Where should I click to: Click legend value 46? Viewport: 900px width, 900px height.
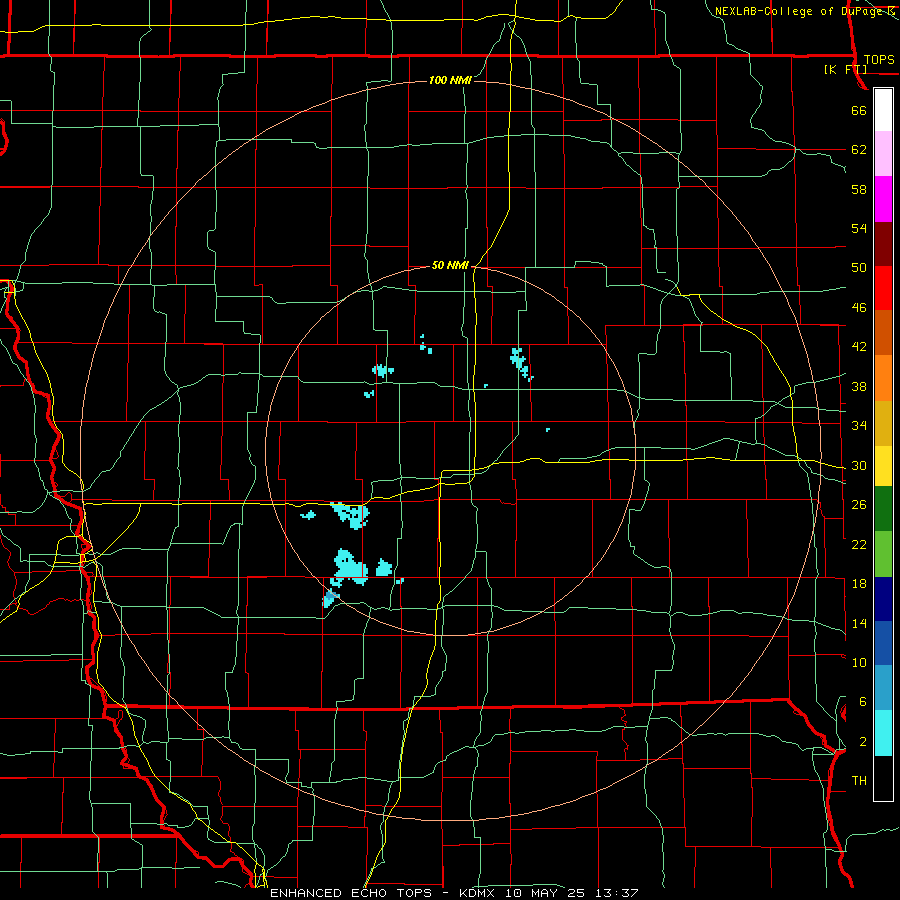(859, 308)
